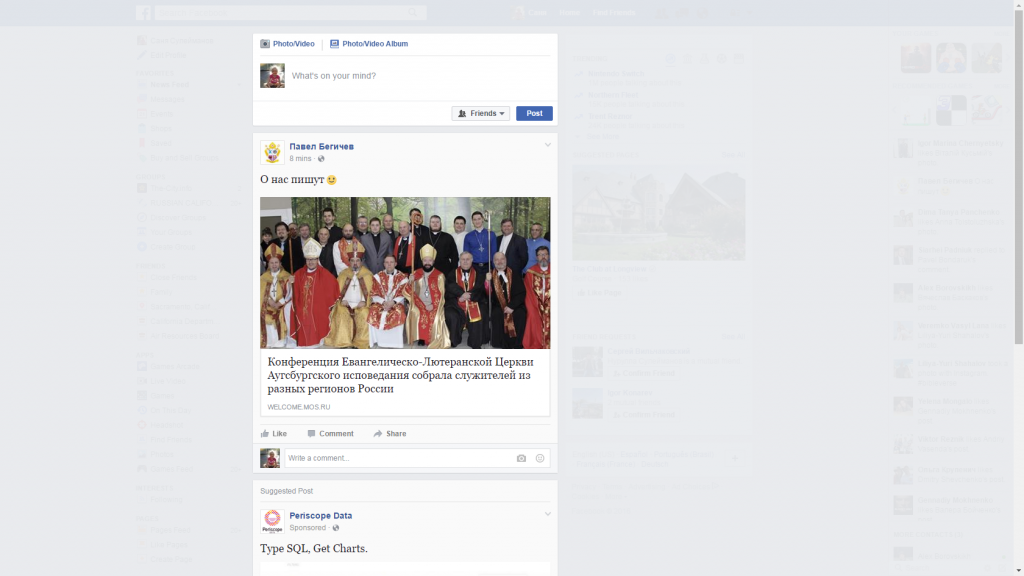
Task: Open the Close Friends list
Action: 174,278
